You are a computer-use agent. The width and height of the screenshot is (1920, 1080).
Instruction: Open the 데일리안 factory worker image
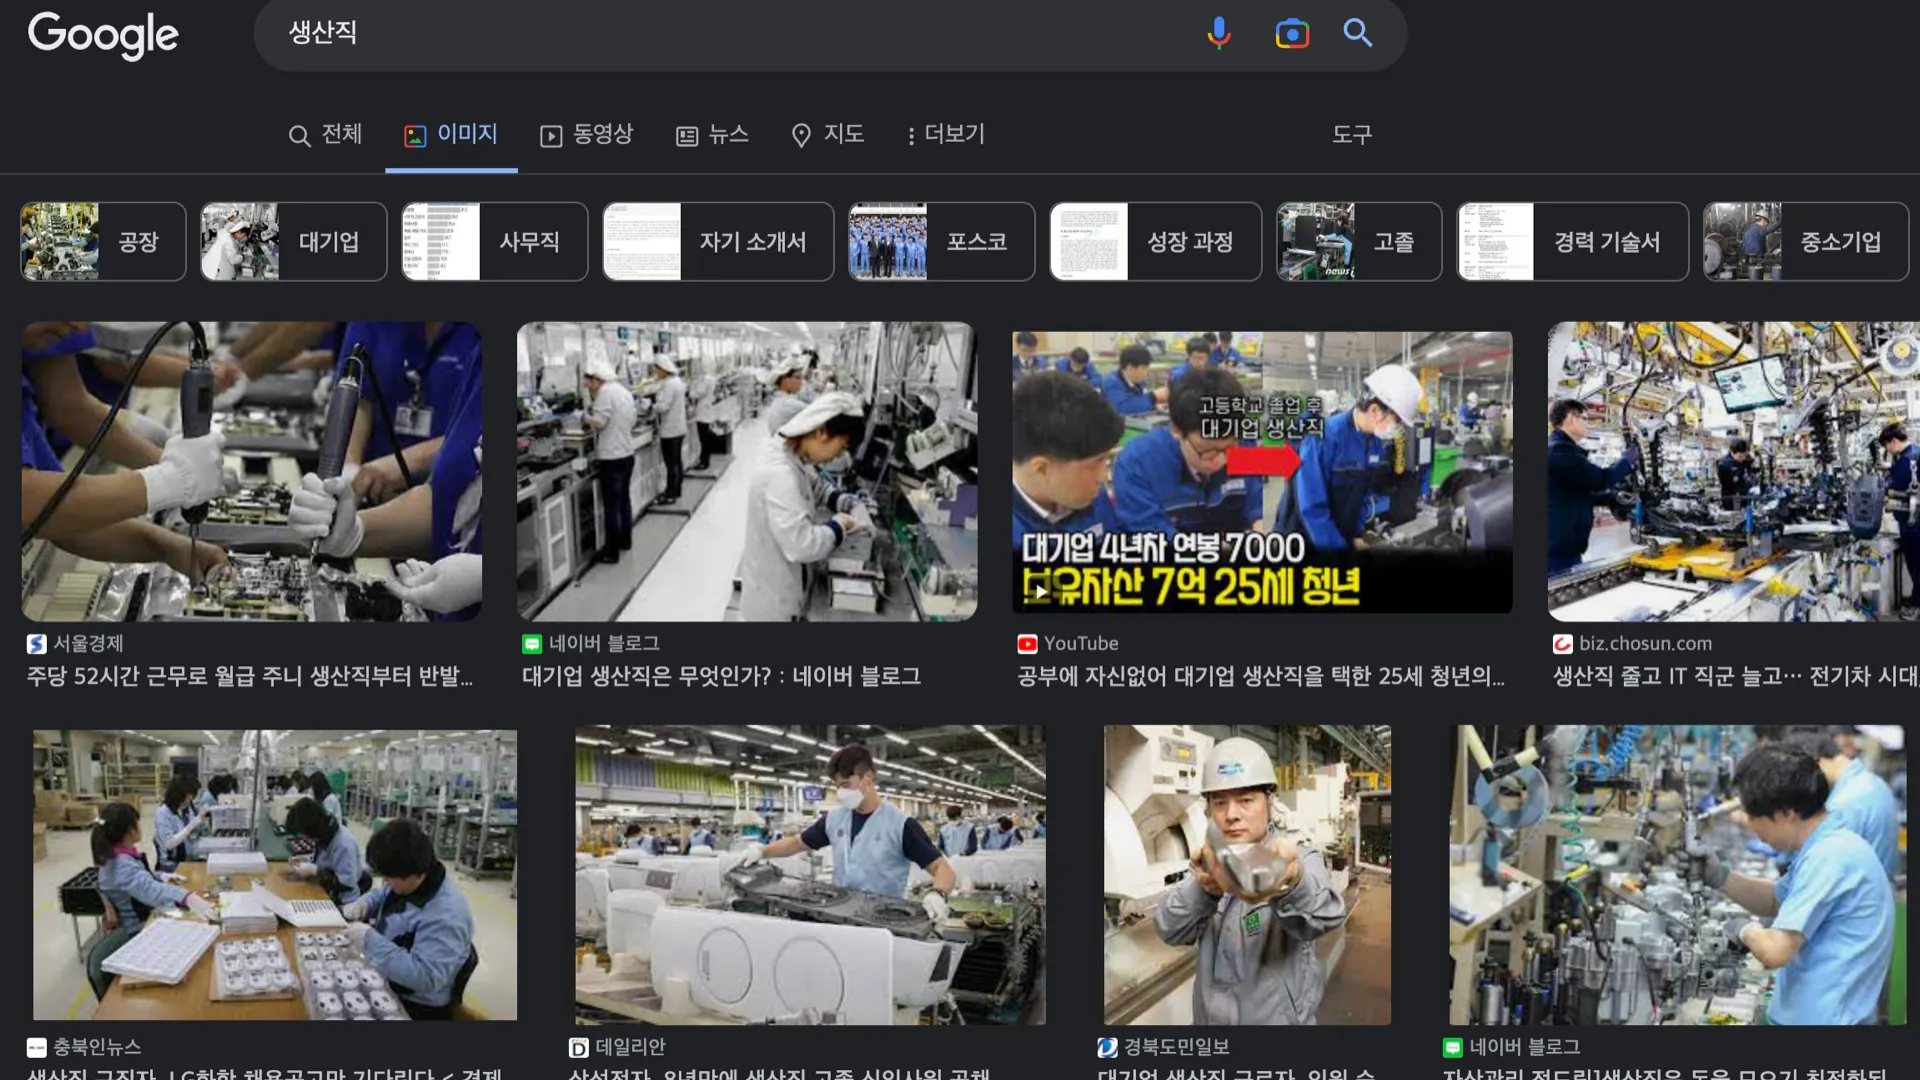810,874
